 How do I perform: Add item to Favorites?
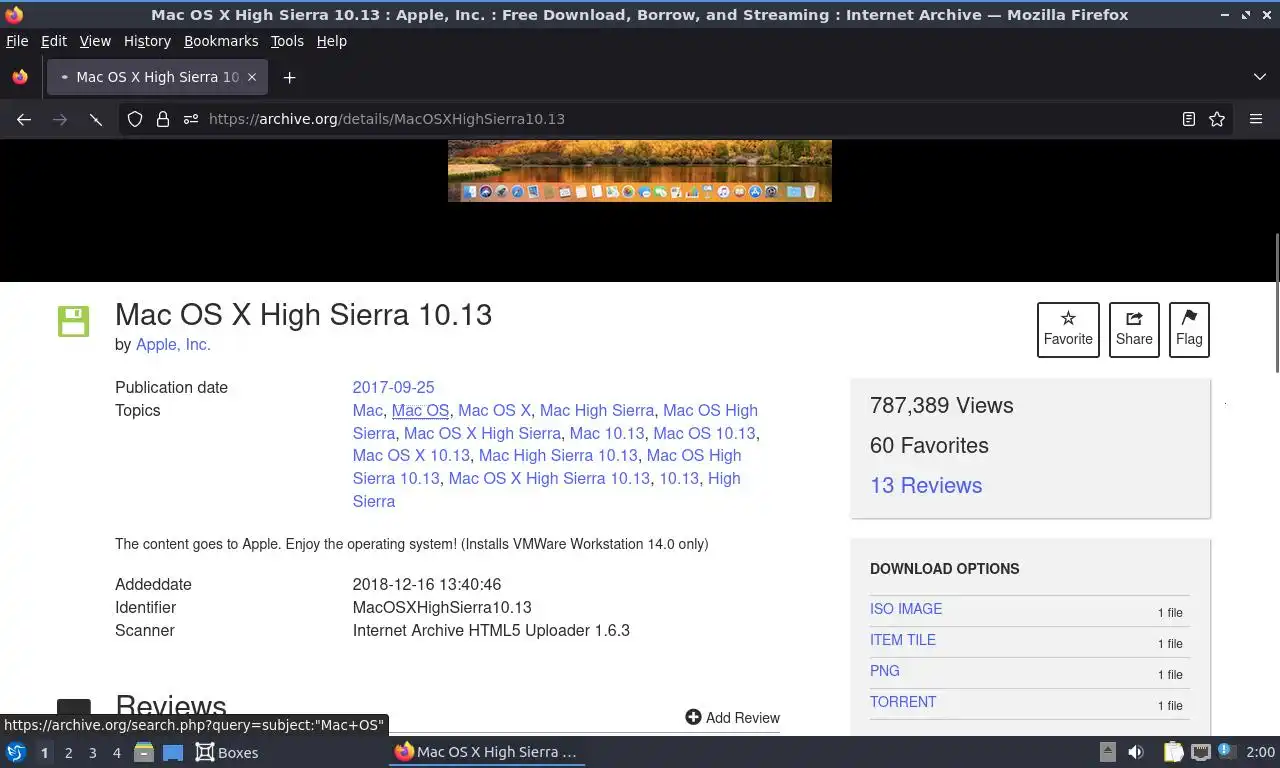point(1068,329)
